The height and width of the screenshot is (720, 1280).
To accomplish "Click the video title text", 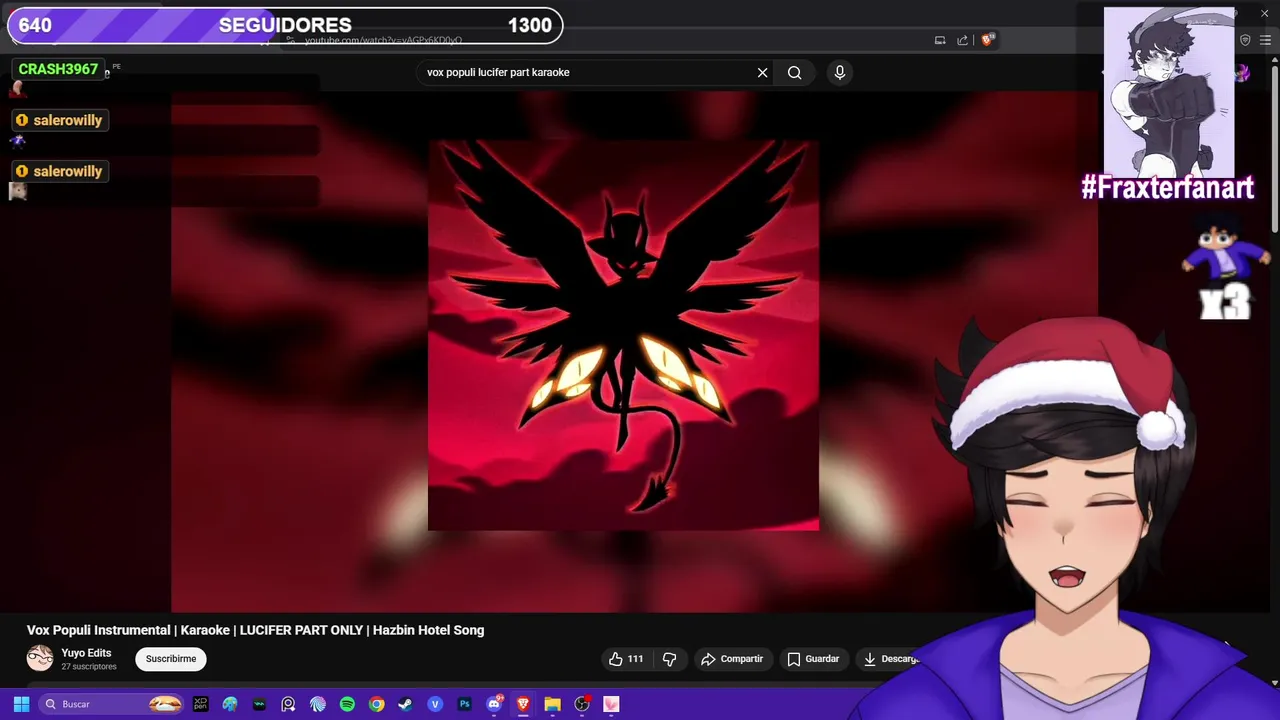I will click(255, 630).
